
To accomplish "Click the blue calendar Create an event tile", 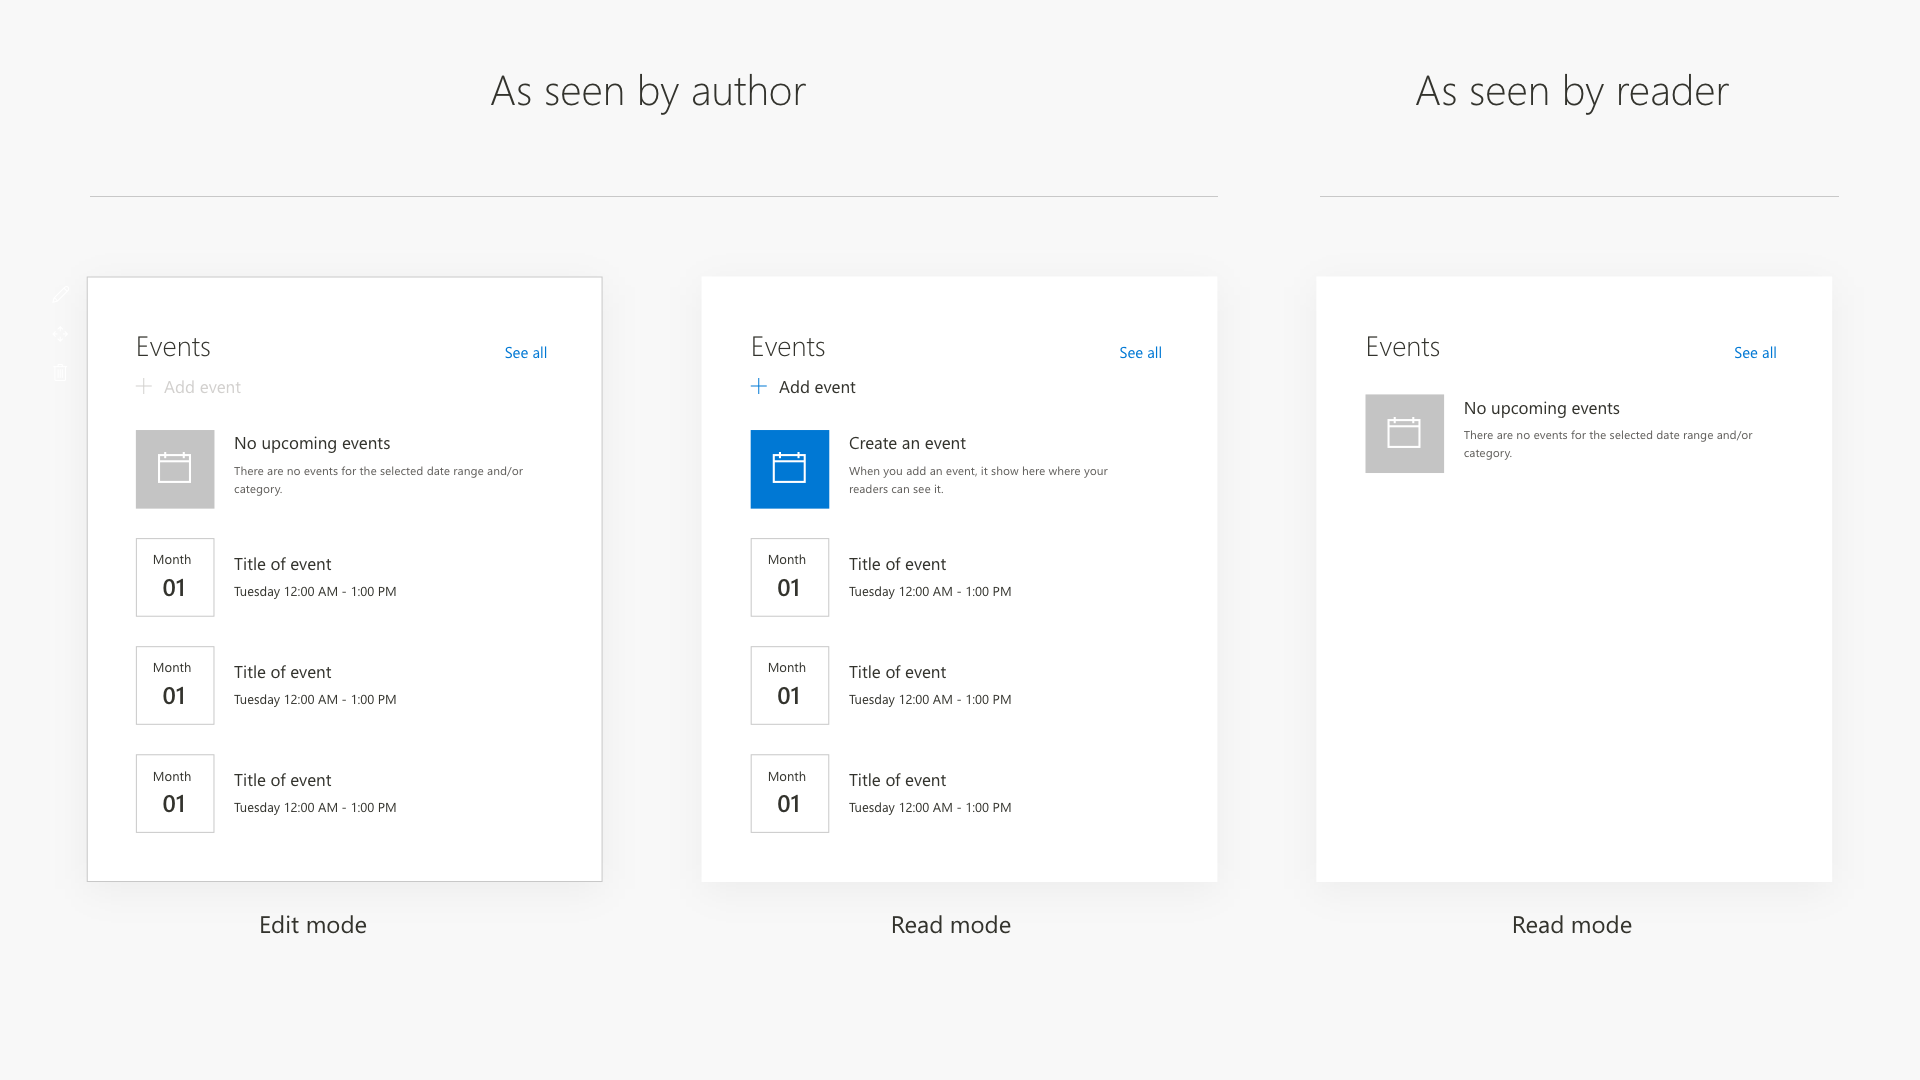I will (x=789, y=469).
